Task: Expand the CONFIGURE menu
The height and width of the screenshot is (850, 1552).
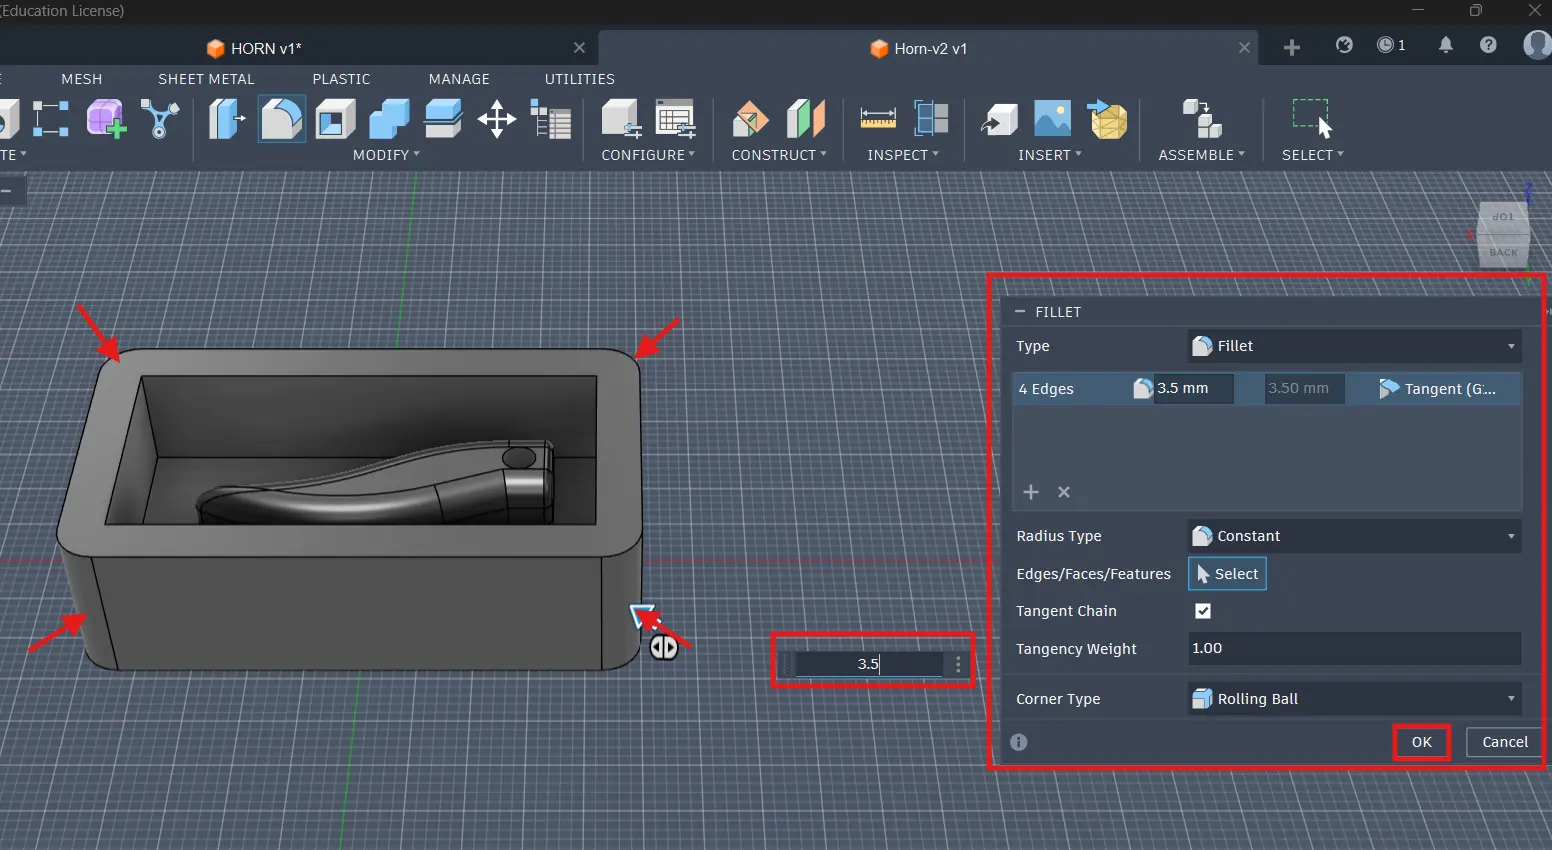Action: point(648,155)
